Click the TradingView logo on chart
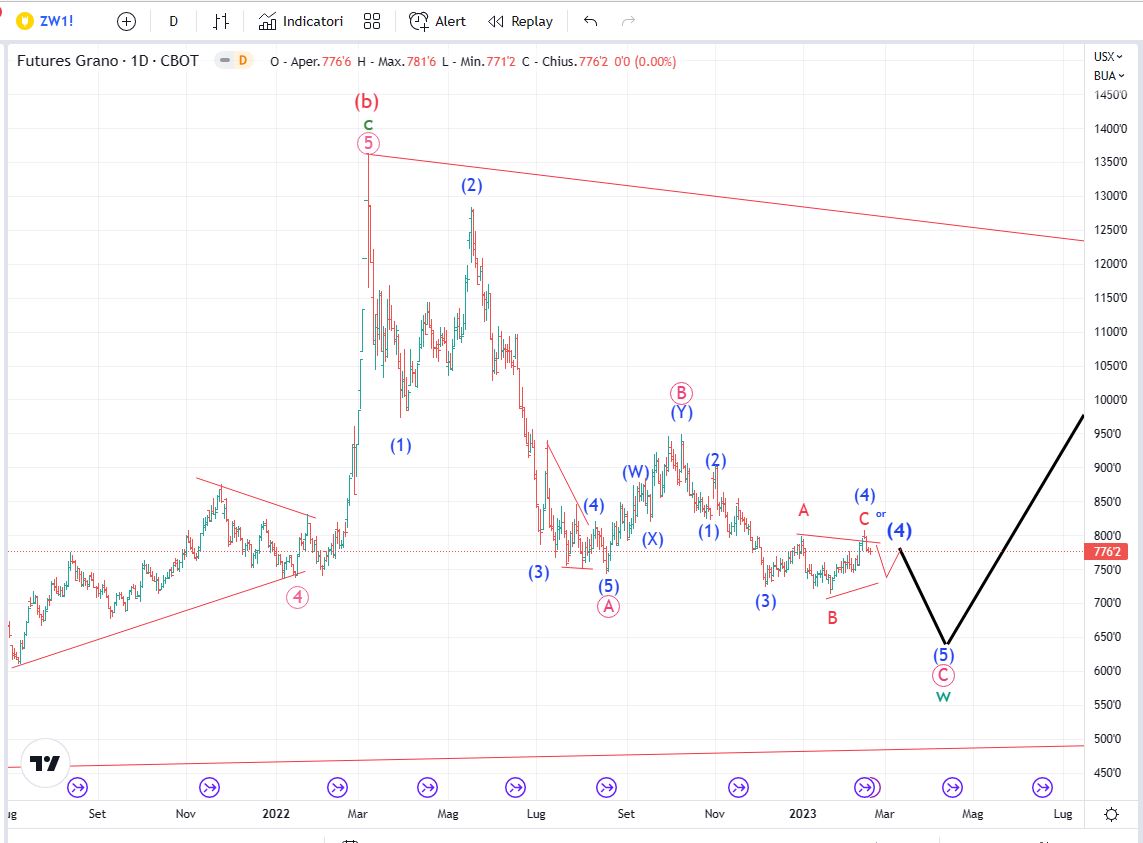The height and width of the screenshot is (843, 1143). click(44, 763)
